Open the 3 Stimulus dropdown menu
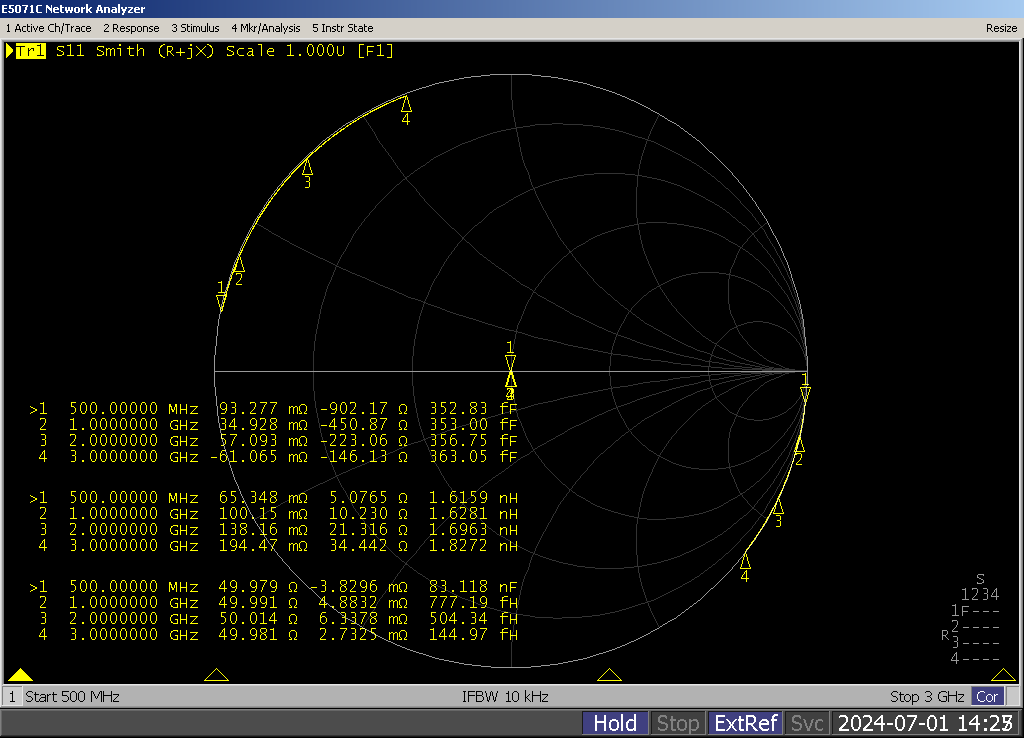This screenshot has width=1024, height=738. pyautogui.click(x=195, y=28)
